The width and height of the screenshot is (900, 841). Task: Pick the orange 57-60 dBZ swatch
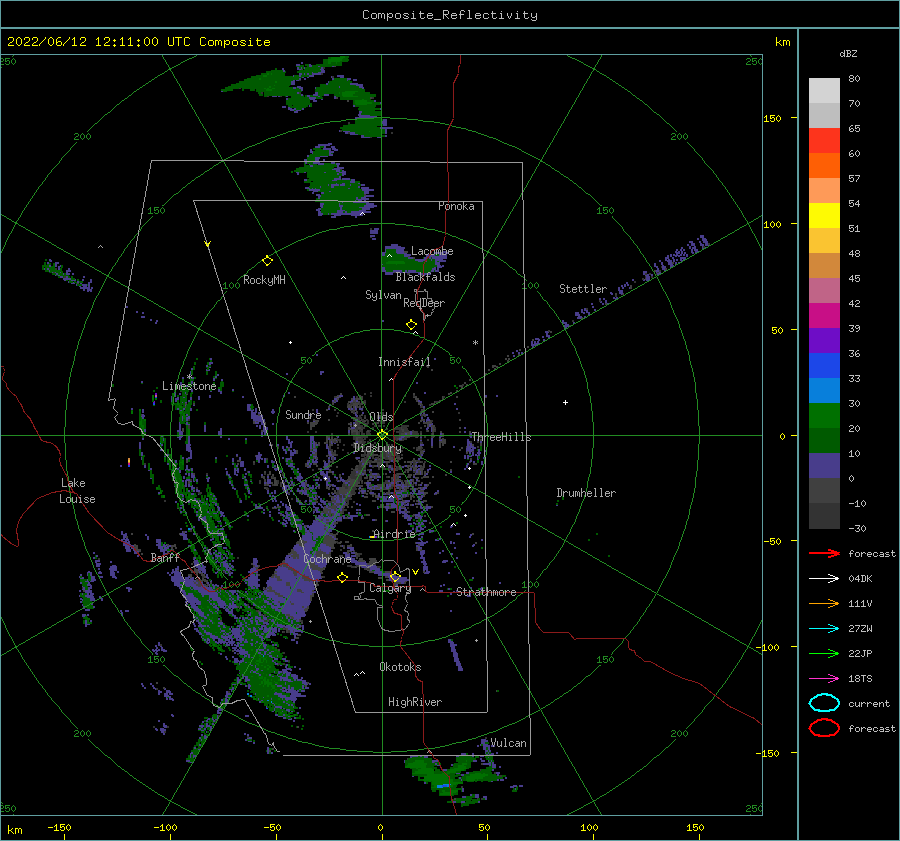coord(824,165)
